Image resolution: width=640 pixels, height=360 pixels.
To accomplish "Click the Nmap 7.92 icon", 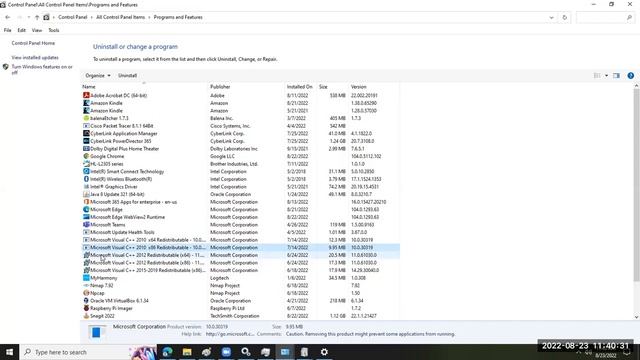I will coord(86,285).
